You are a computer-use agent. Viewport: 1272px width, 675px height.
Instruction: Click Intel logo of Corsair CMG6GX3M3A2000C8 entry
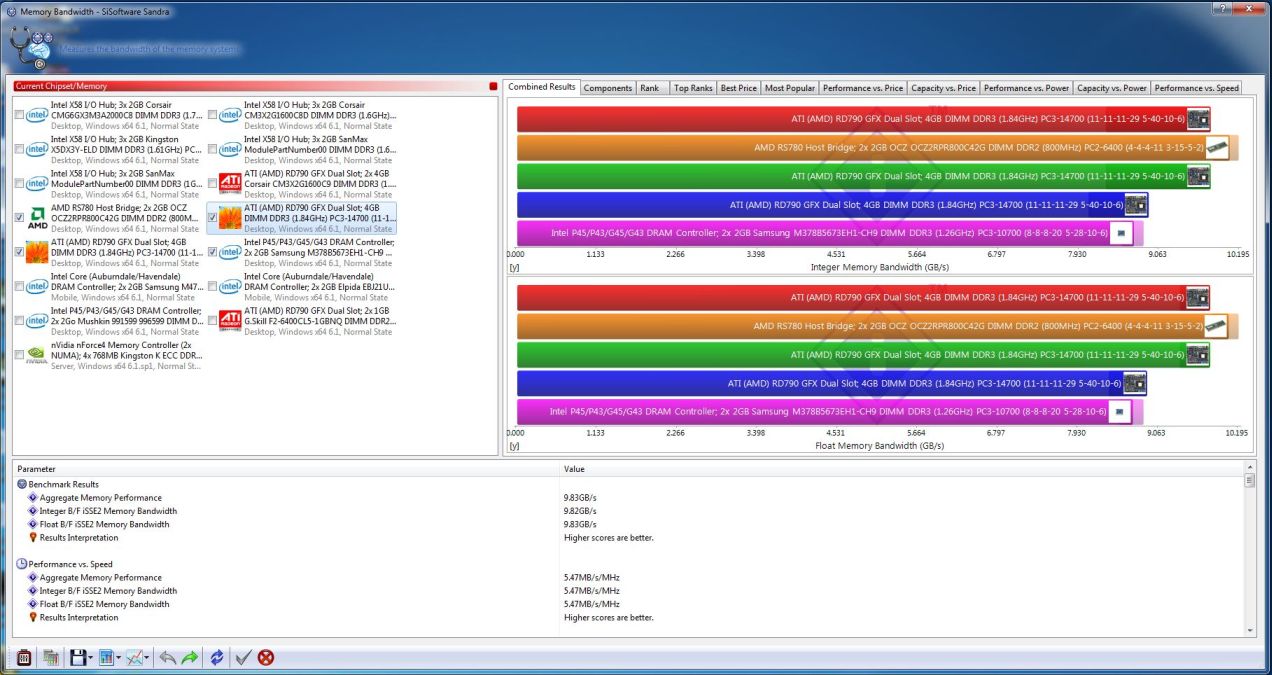click(37, 114)
